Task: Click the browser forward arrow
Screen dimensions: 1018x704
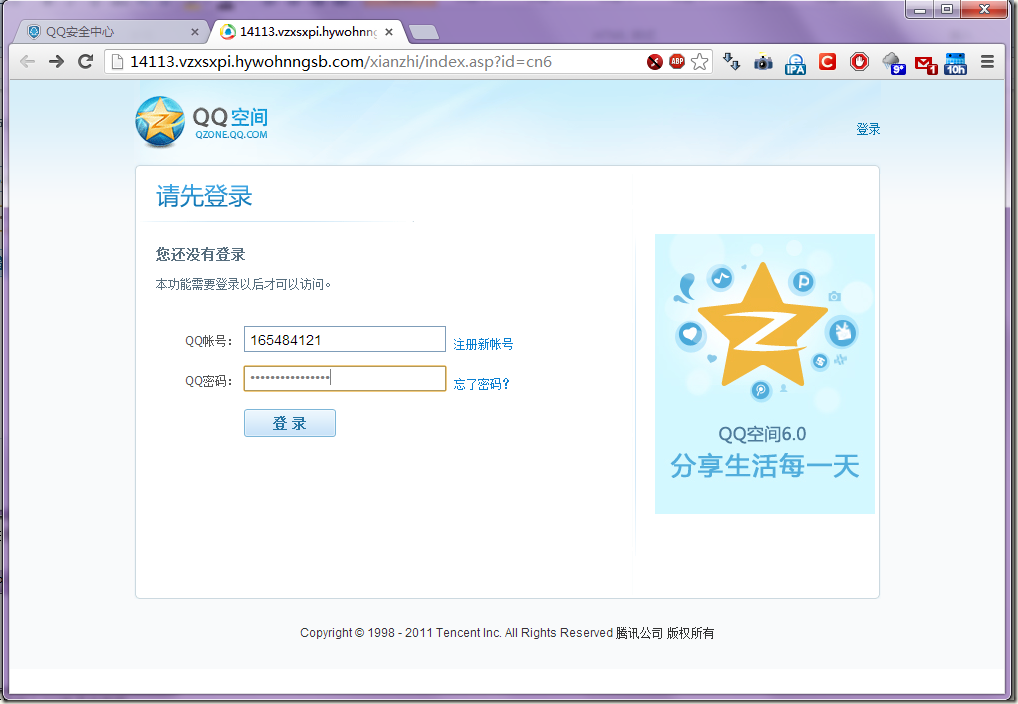Action: [56, 62]
